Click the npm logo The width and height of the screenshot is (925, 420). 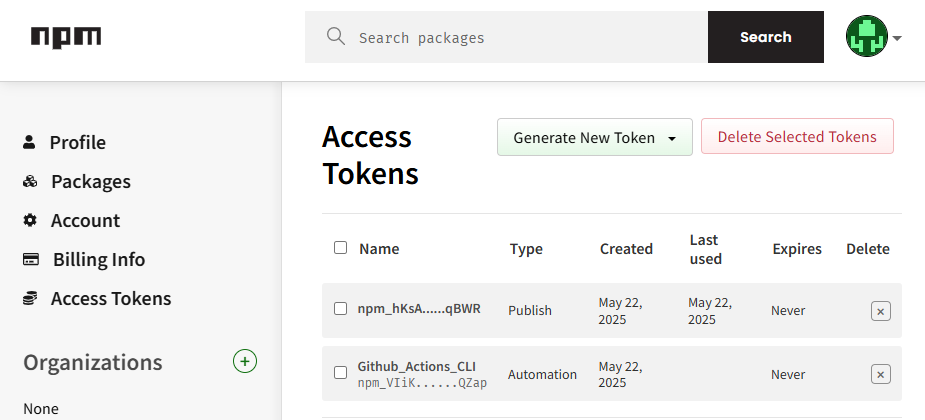point(66,38)
